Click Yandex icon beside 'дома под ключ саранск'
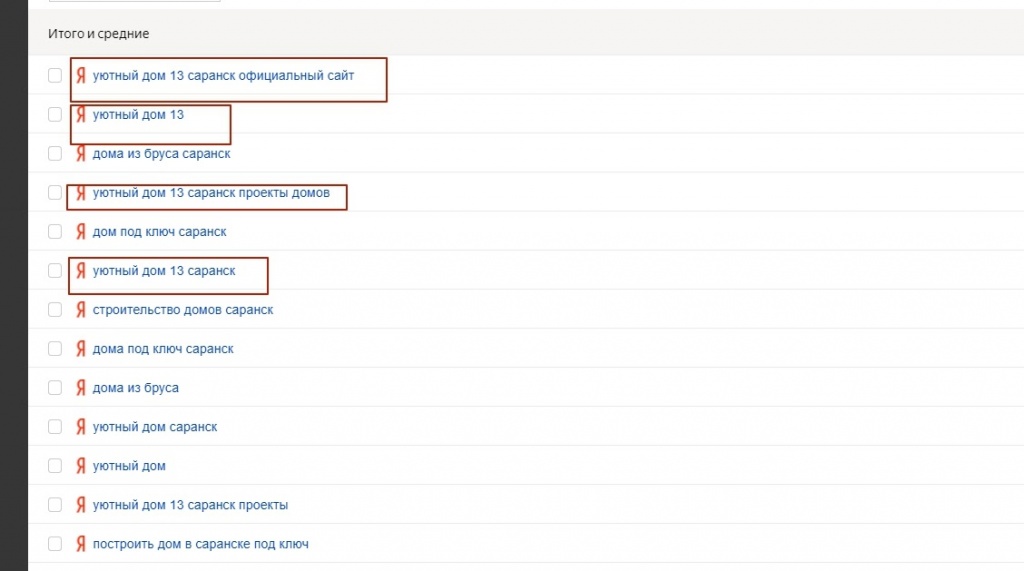Screen dimensions: 1024x571 (80, 349)
